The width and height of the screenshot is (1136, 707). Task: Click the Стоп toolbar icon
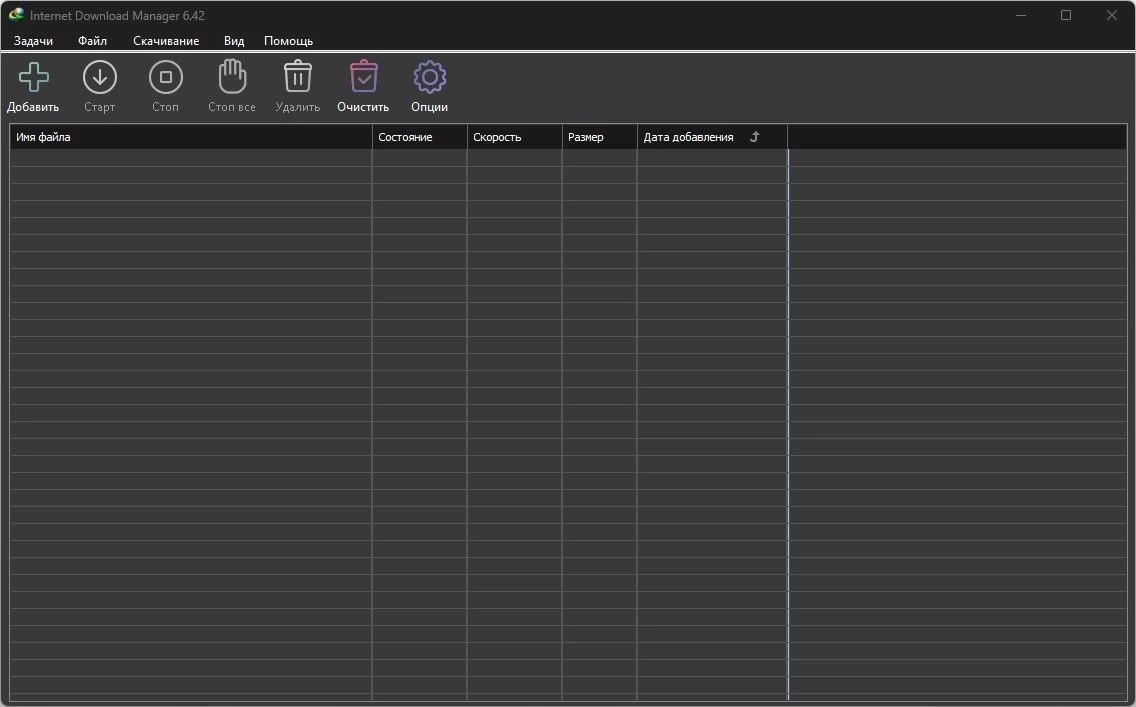[166, 78]
